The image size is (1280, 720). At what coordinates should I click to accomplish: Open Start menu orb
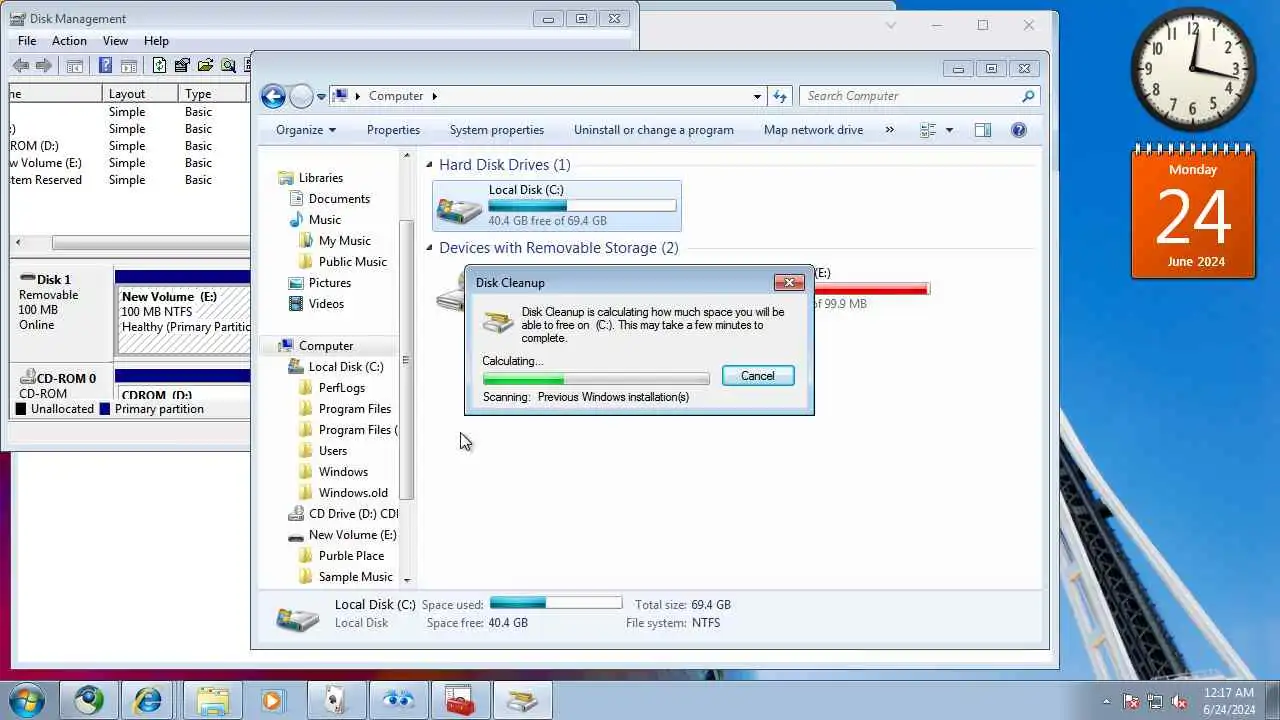coord(27,700)
